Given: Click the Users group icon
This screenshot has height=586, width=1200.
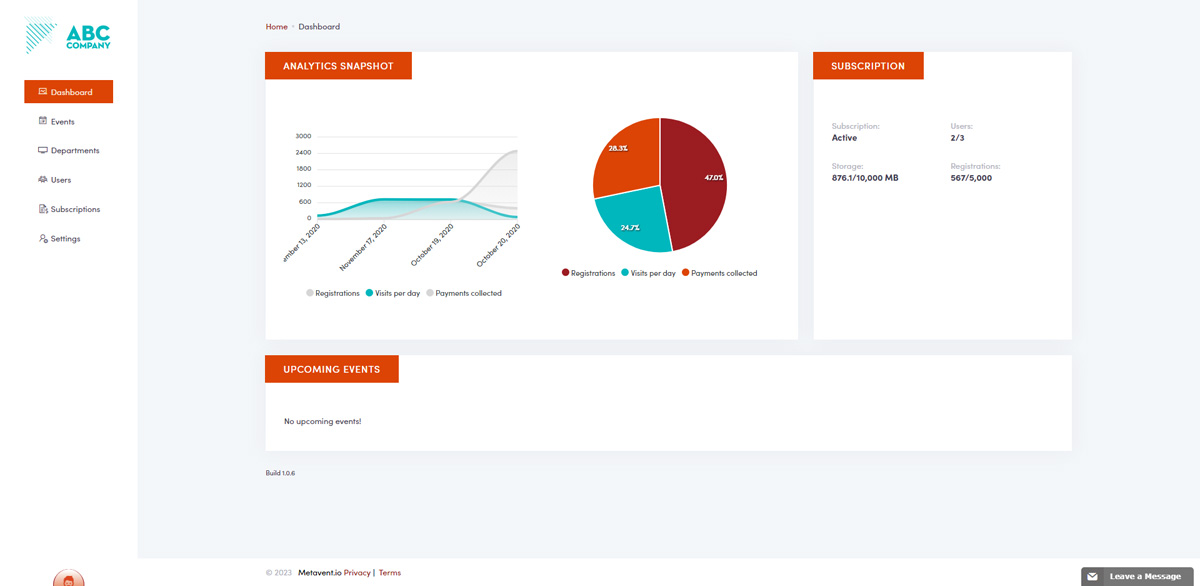Looking at the screenshot, I should tap(43, 180).
